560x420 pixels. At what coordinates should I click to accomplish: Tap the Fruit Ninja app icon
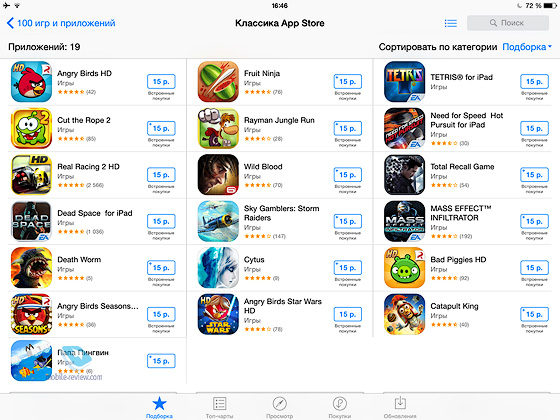(218, 82)
